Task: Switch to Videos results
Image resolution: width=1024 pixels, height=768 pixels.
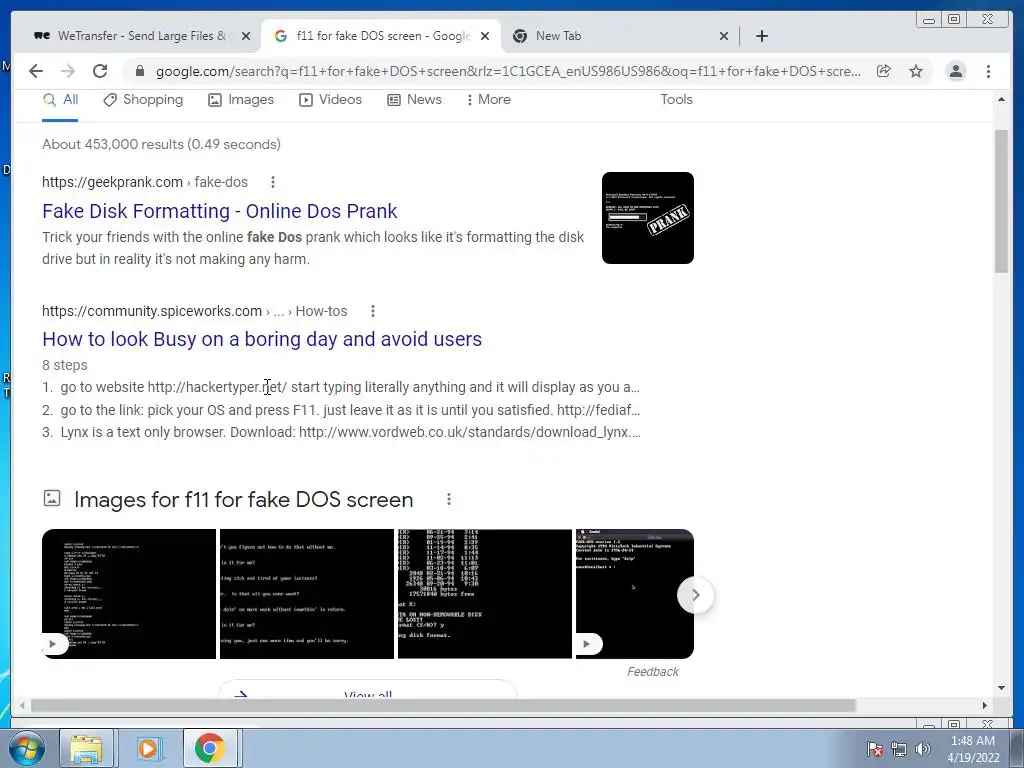Action: (x=330, y=100)
